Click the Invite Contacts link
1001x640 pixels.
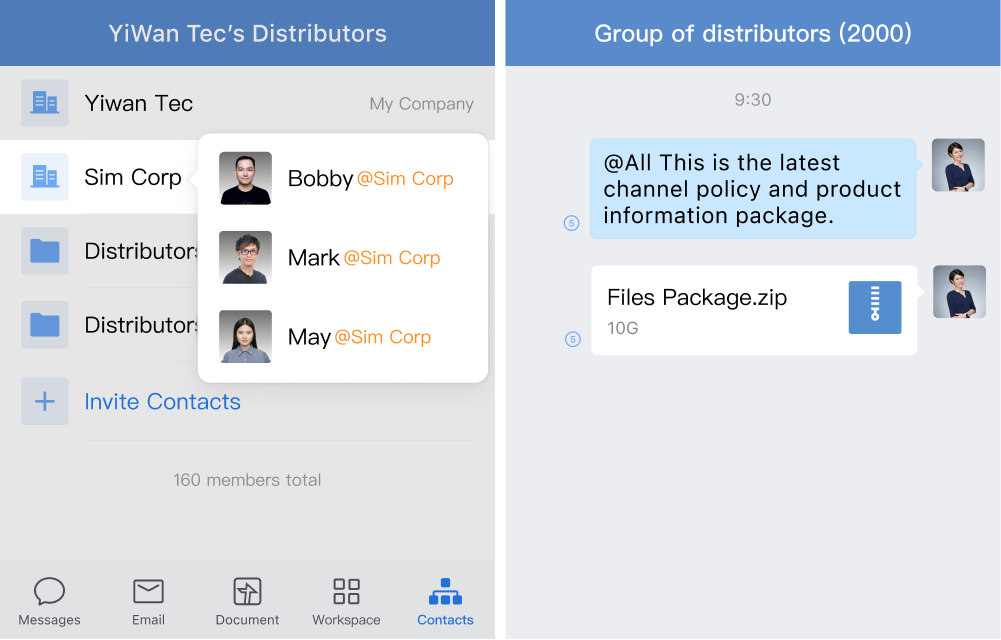click(x=162, y=401)
